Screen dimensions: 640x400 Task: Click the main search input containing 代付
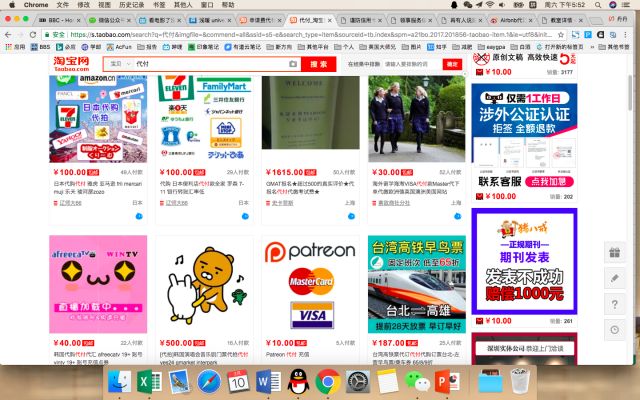tap(210, 64)
